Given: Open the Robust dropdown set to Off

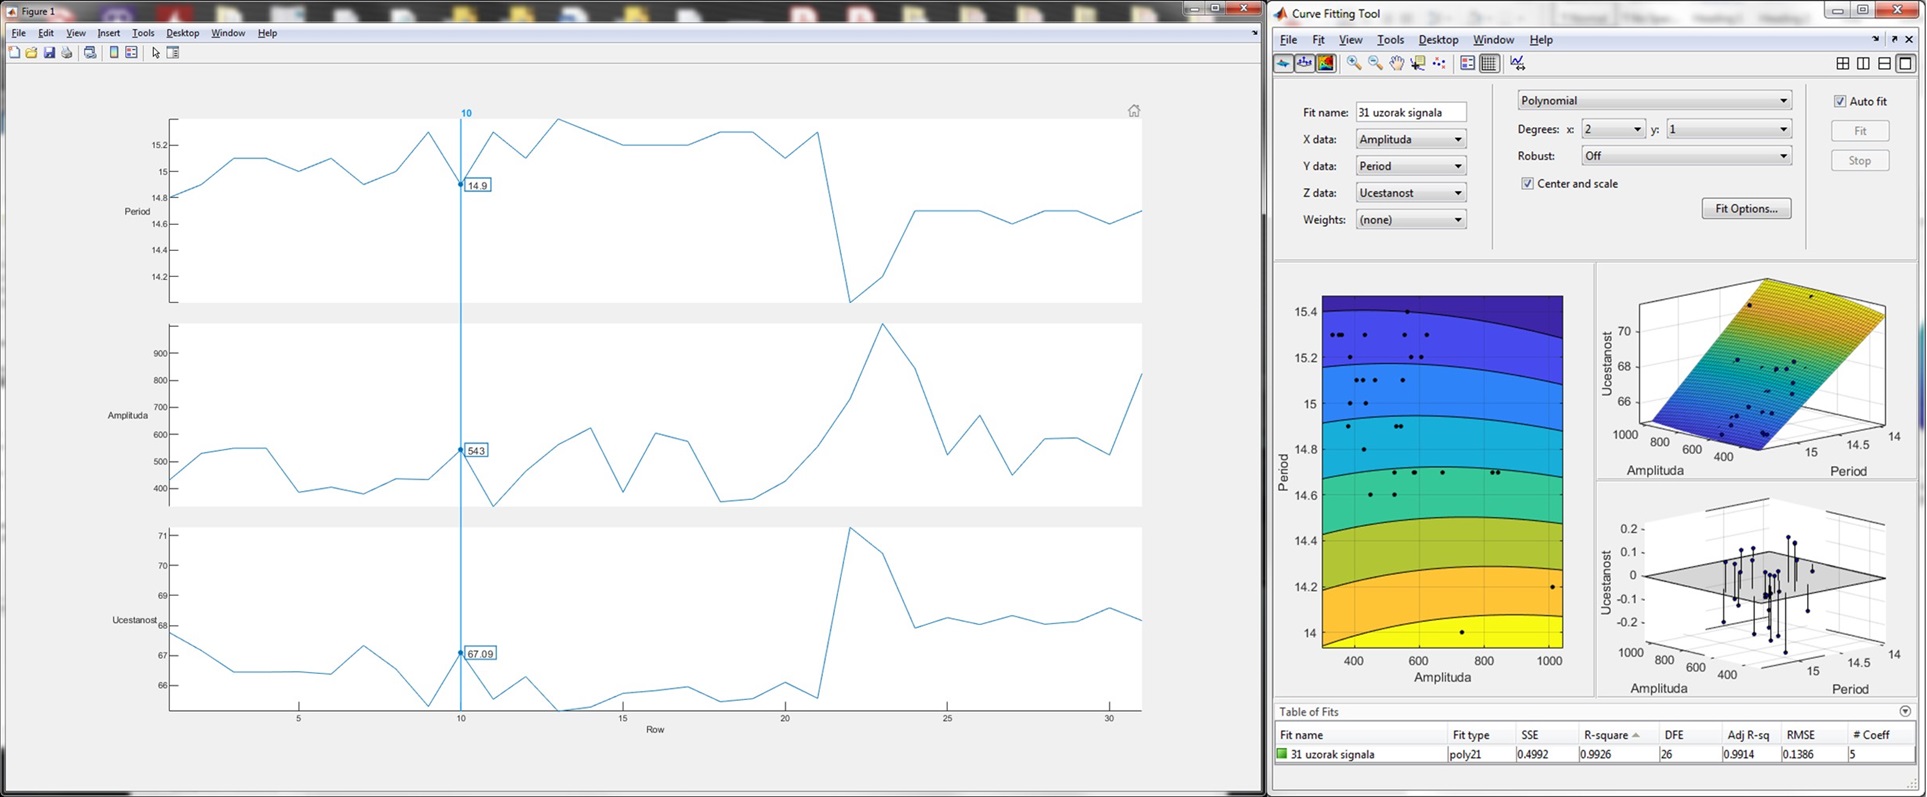Looking at the screenshot, I should 1685,156.
